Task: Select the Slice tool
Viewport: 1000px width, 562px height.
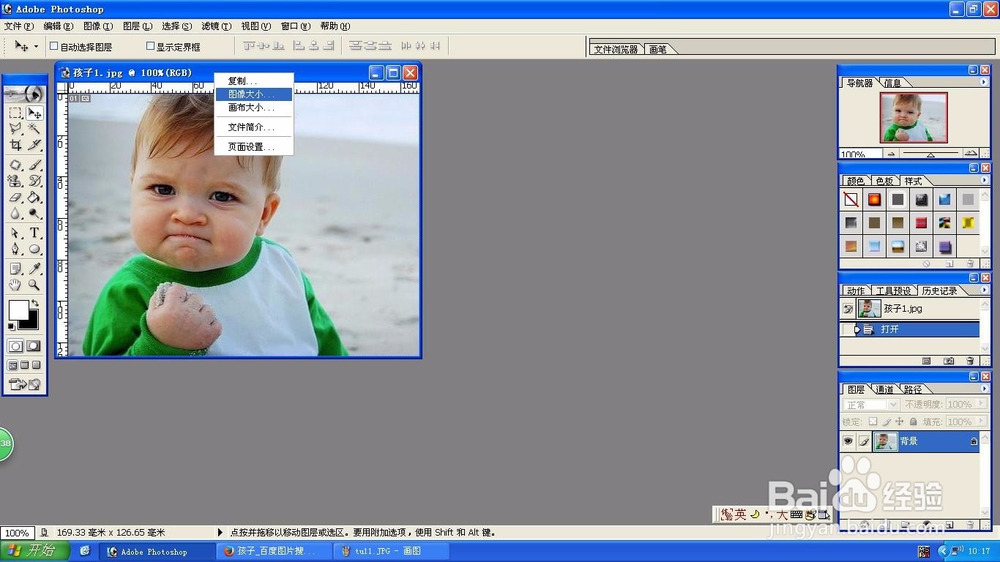Action: click(x=34, y=145)
